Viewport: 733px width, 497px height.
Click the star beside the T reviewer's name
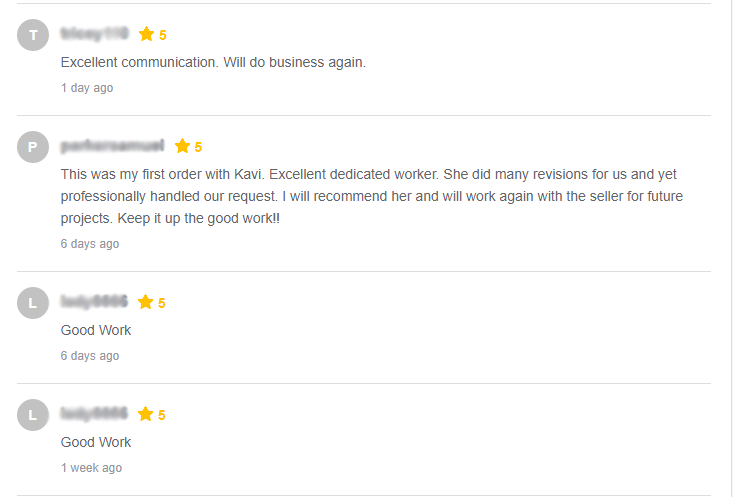click(x=146, y=35)
